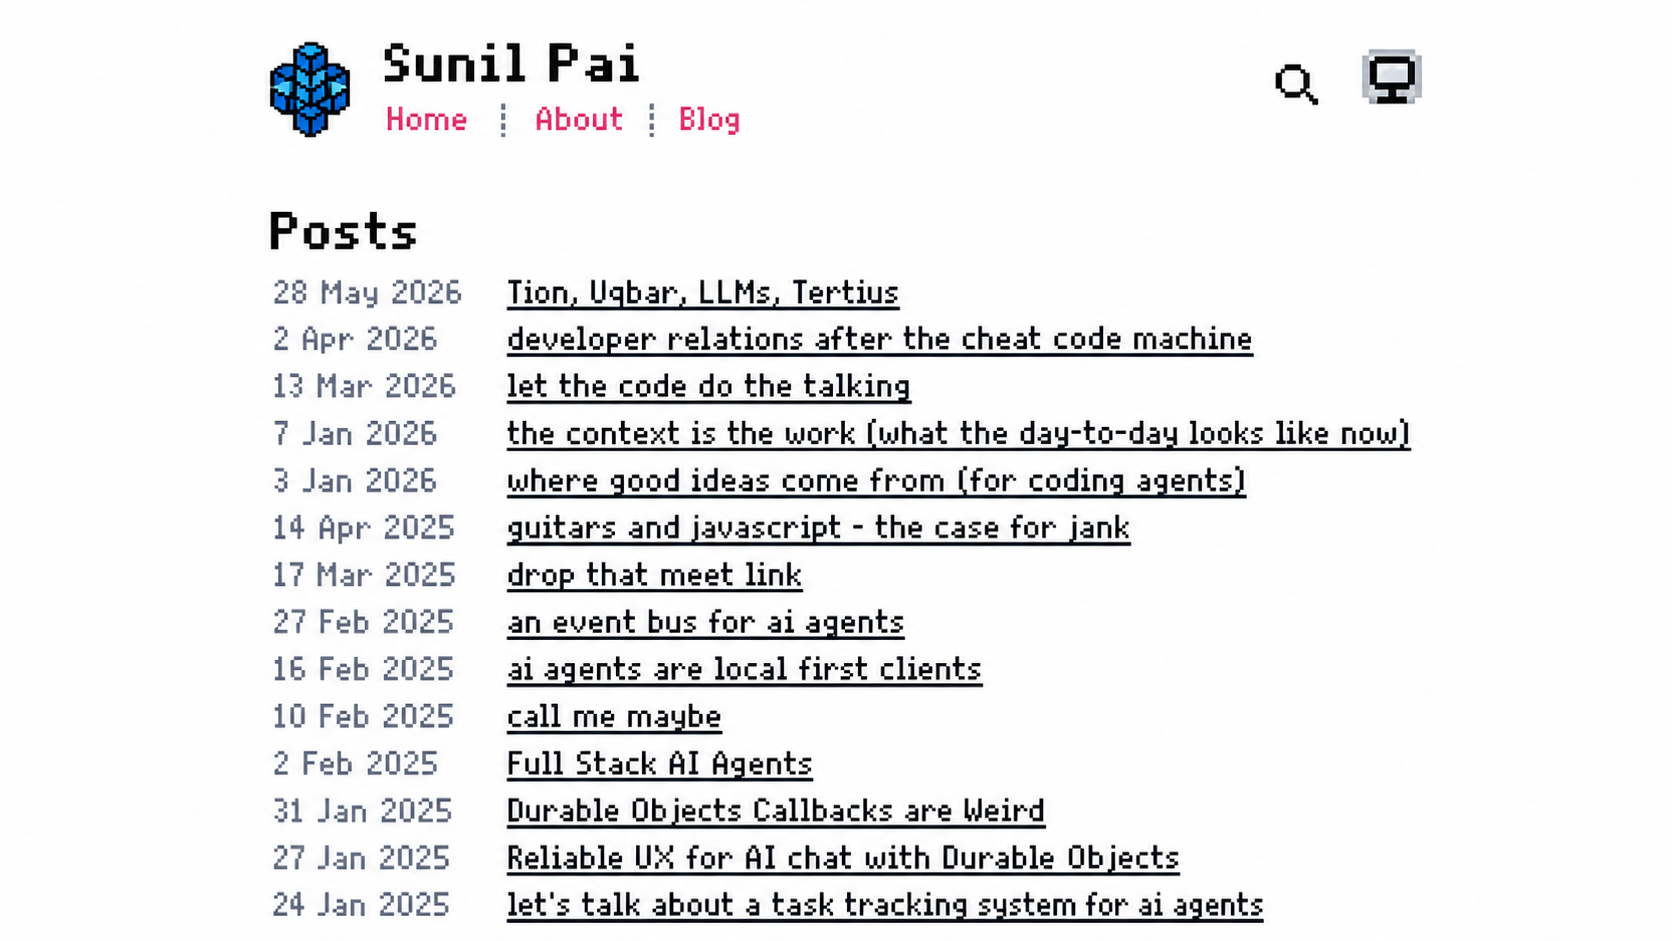Viewport: 1672px width, 941px height.
Task: Read guitars and javascript post
Action: tap(818, 528)
